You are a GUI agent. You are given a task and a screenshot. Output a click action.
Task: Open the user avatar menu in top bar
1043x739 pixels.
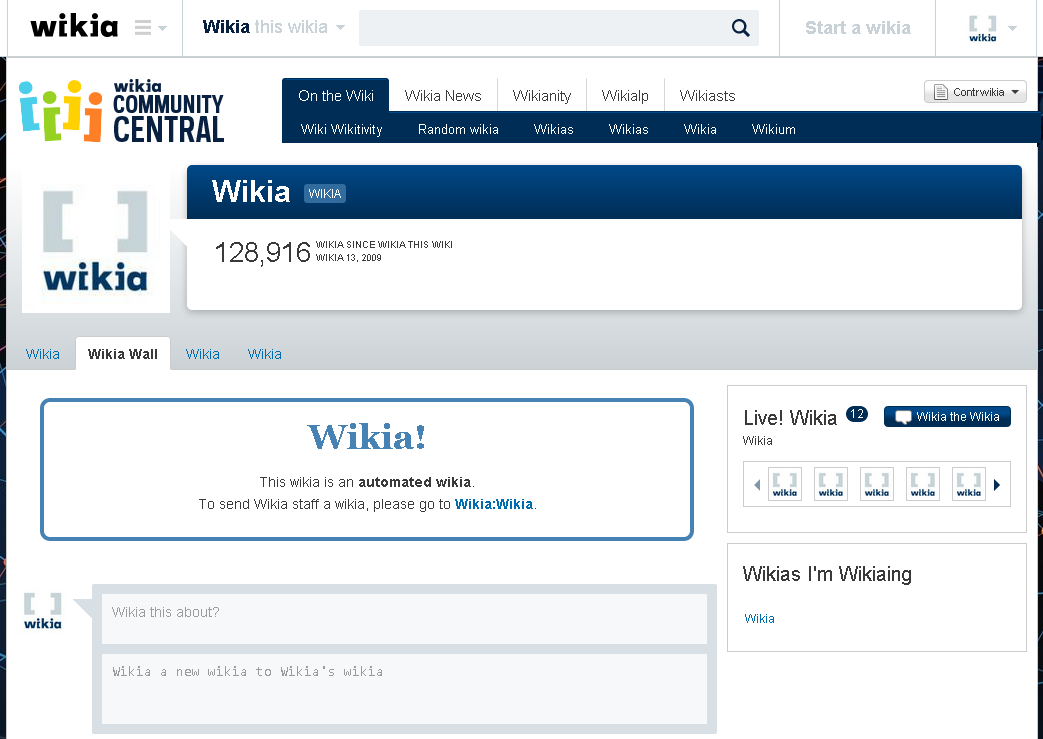click(992, 29)
